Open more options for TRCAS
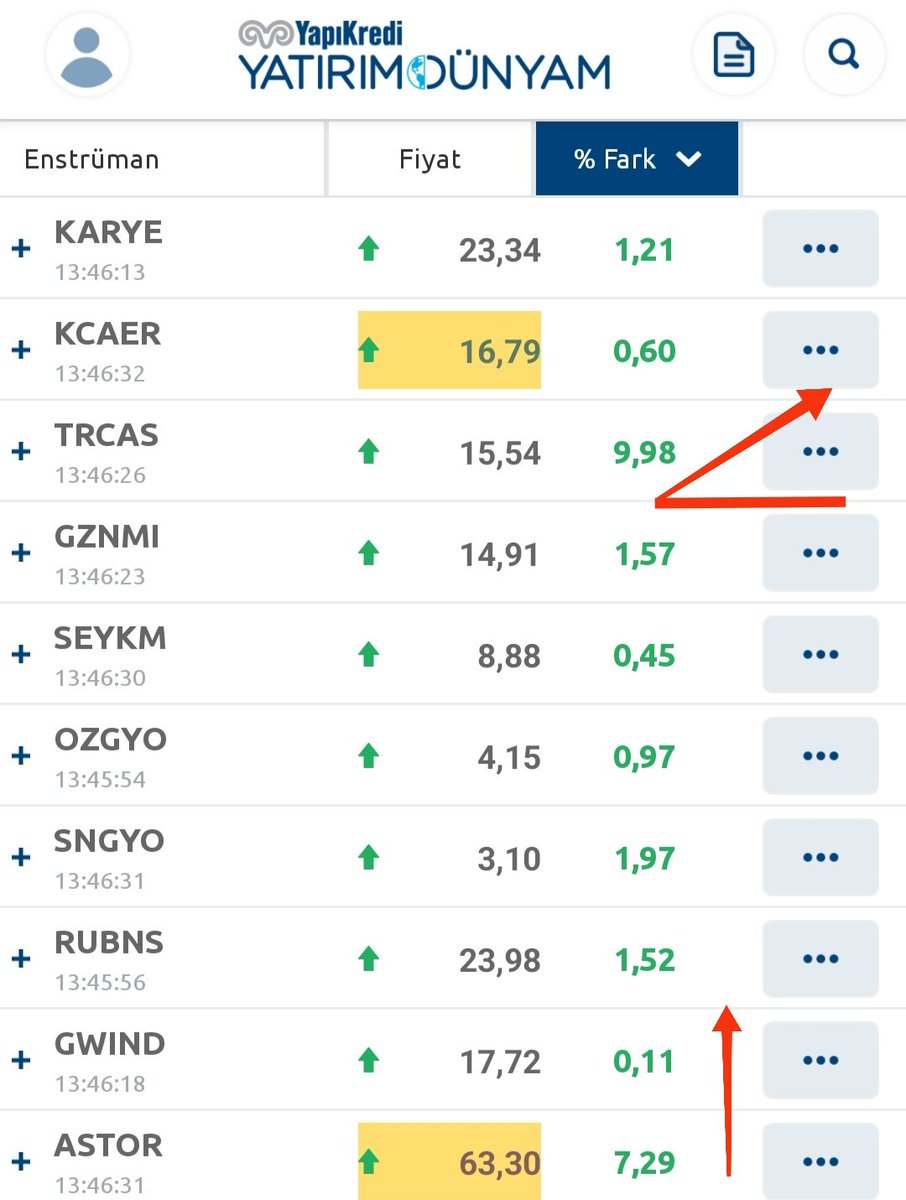The image size is (906, 1200). tap(820, 452)
